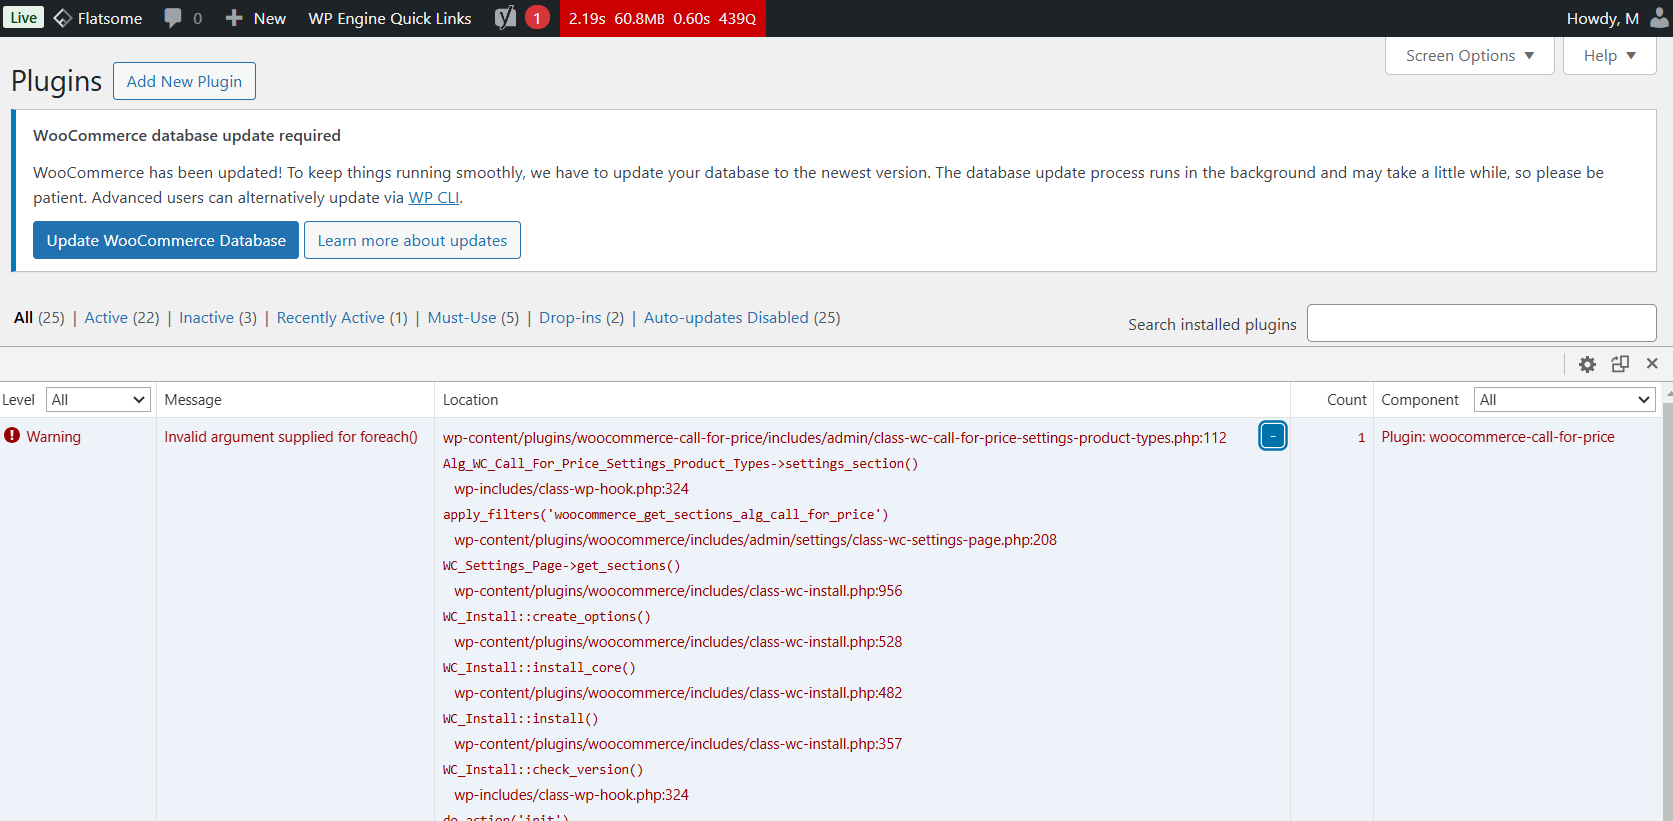
Task: Collapse the stack trace with the minus button
Action: [x=1273, y=436]
